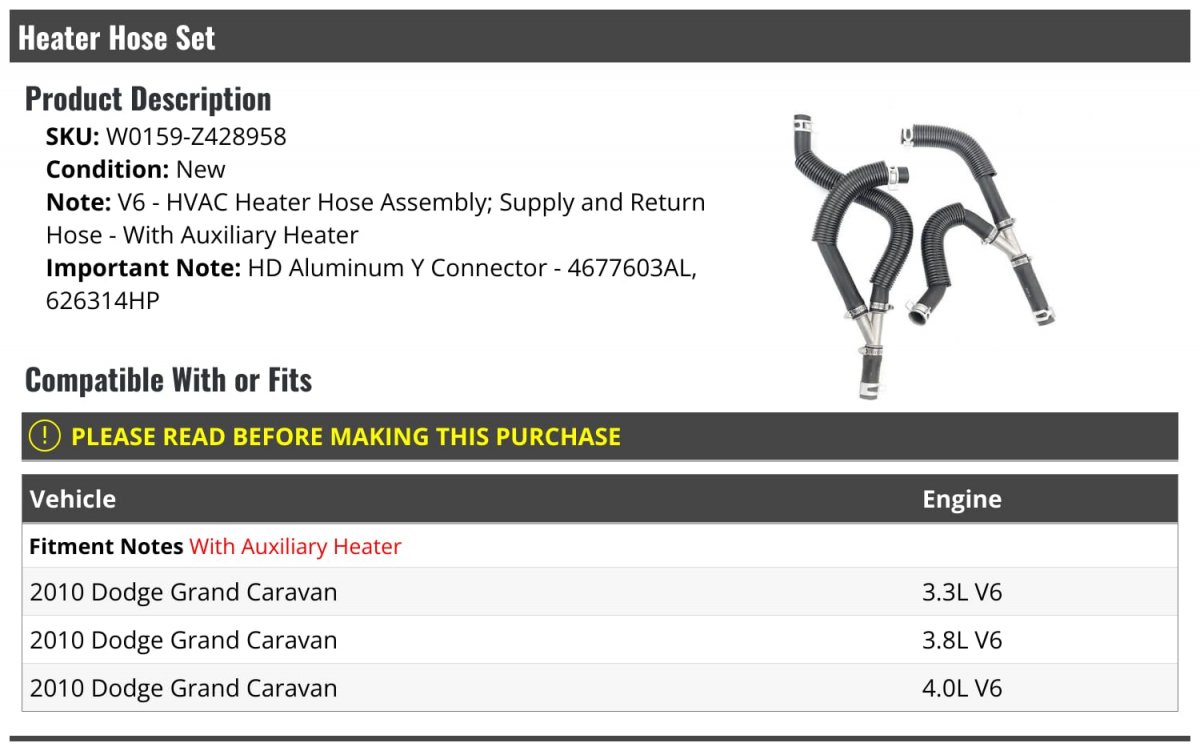Click the Compatible With or Fits heading
The height and width of the screenshot is (751, 1200).
[x=168, y=380]
